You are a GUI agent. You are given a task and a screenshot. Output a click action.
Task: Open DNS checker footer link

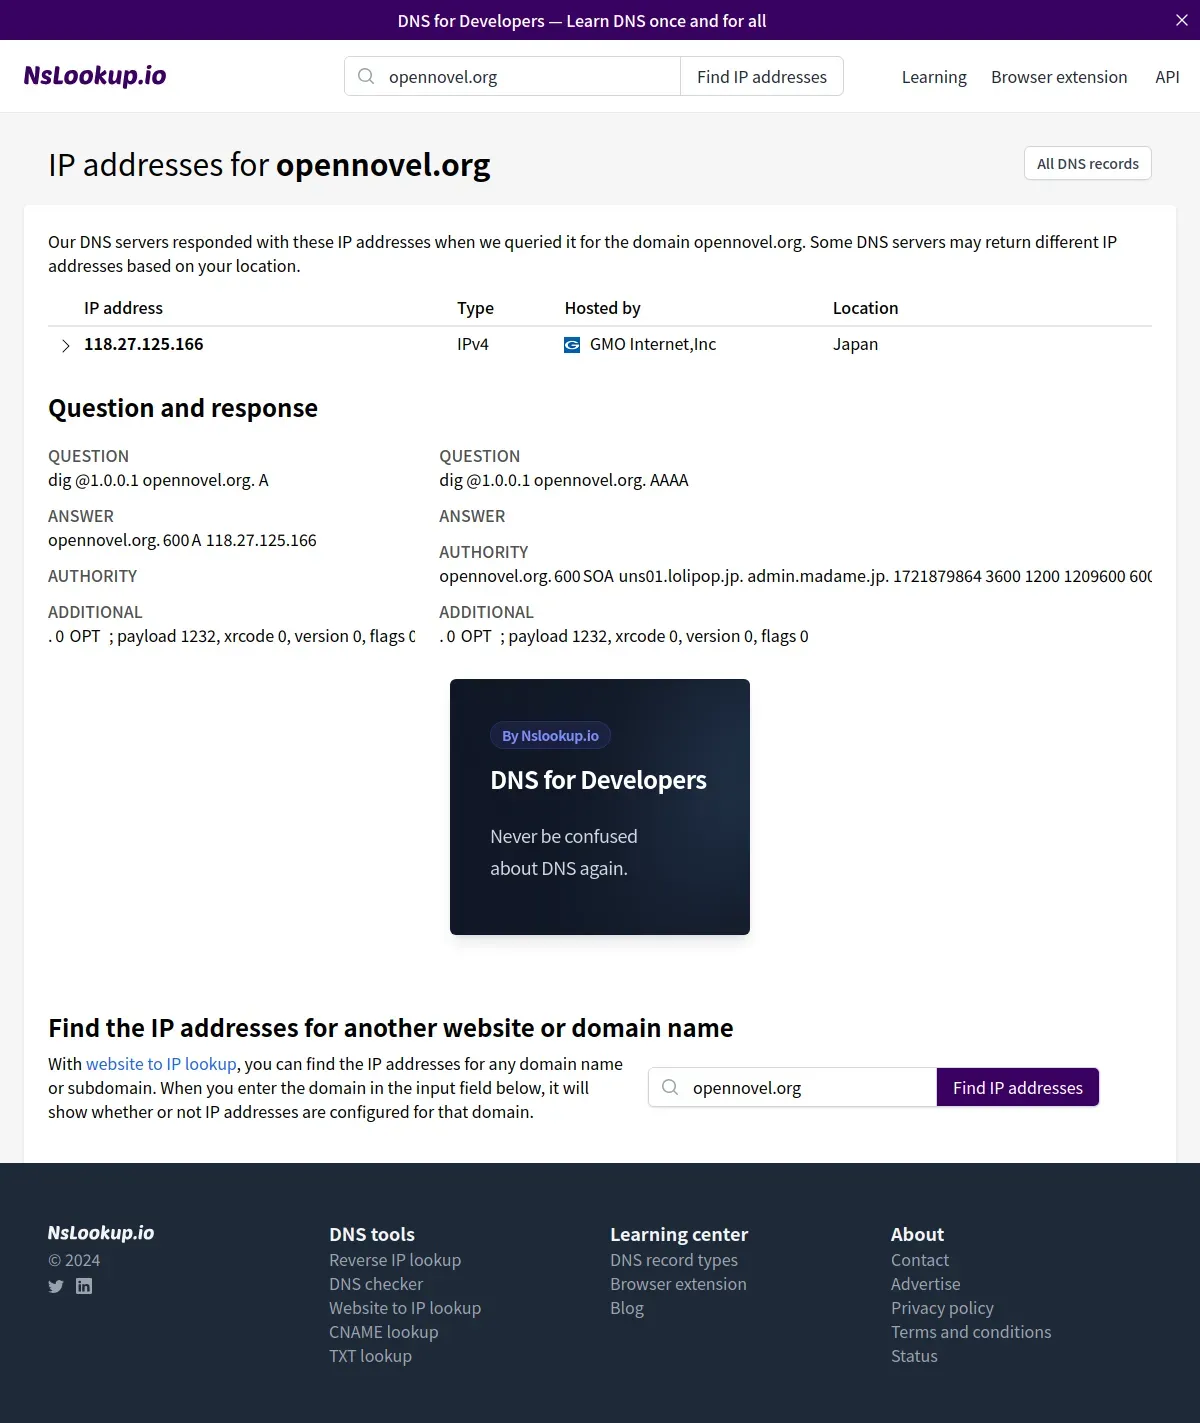376,1284
